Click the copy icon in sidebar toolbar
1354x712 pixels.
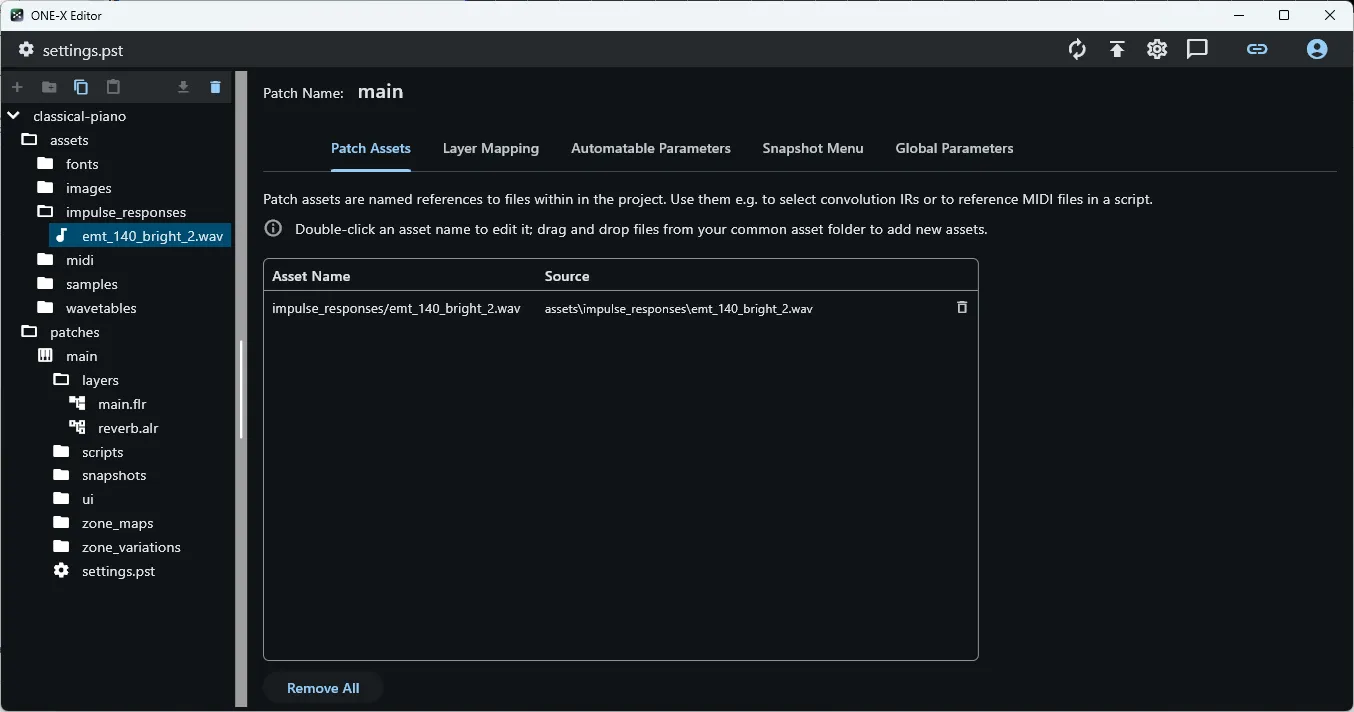tap(81, 87)
